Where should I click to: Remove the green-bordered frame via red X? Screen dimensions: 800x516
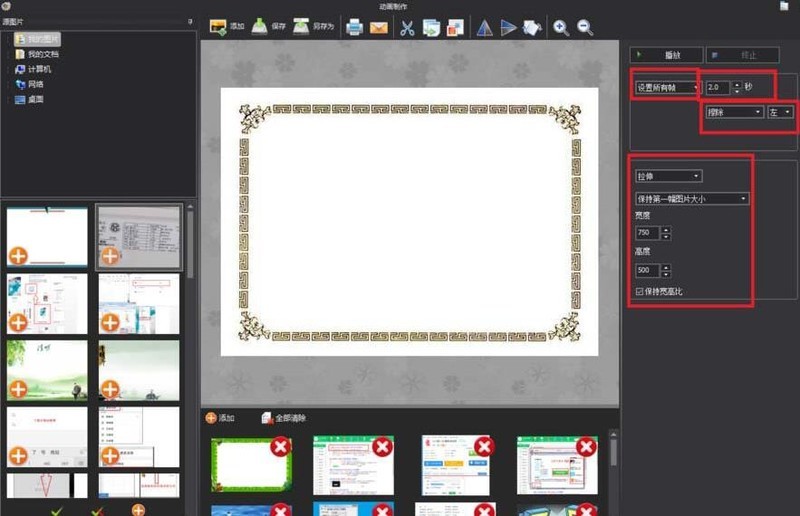point(280,446)
